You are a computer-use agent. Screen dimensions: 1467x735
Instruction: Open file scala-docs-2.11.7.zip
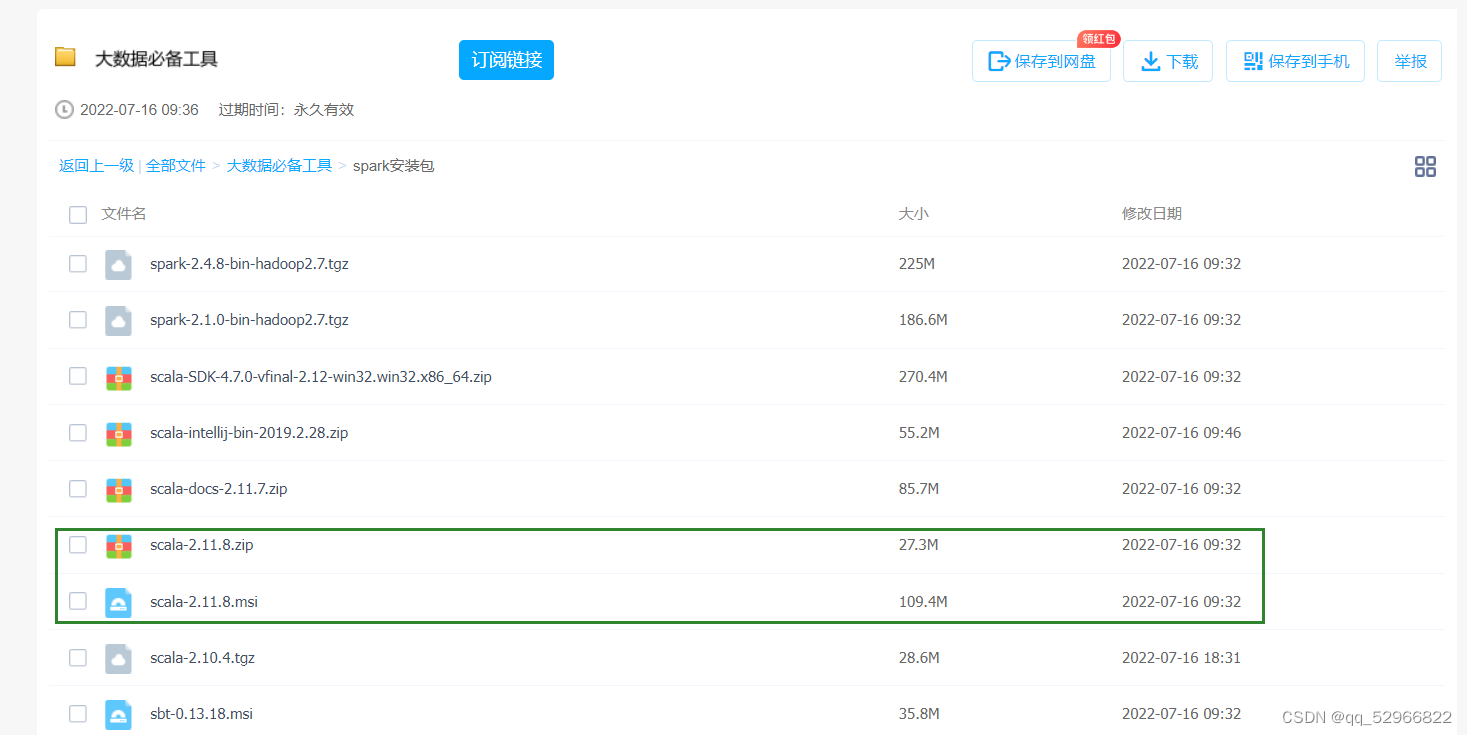click(219, 489)
